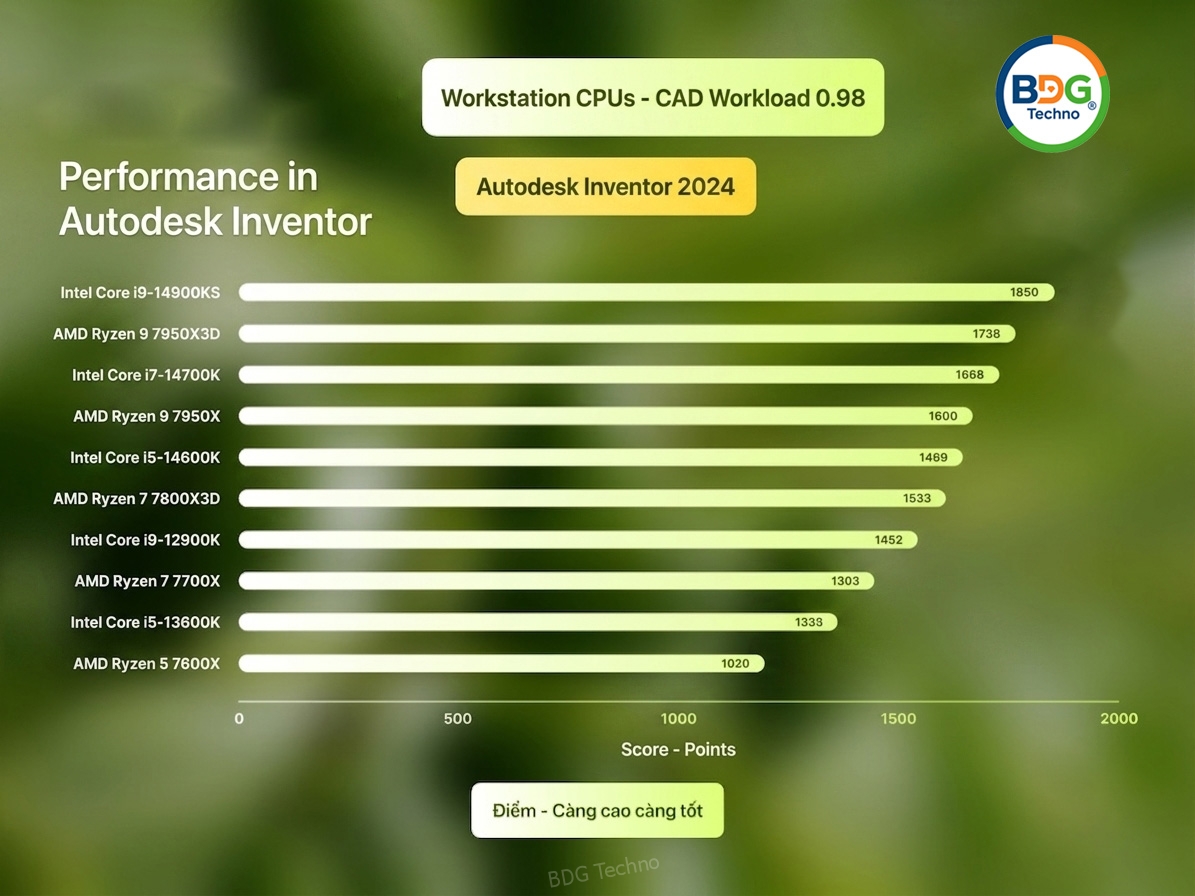
Task: Select the "AMD Ryzen 9 7950X3D" label
Action: tap(136, 334)
